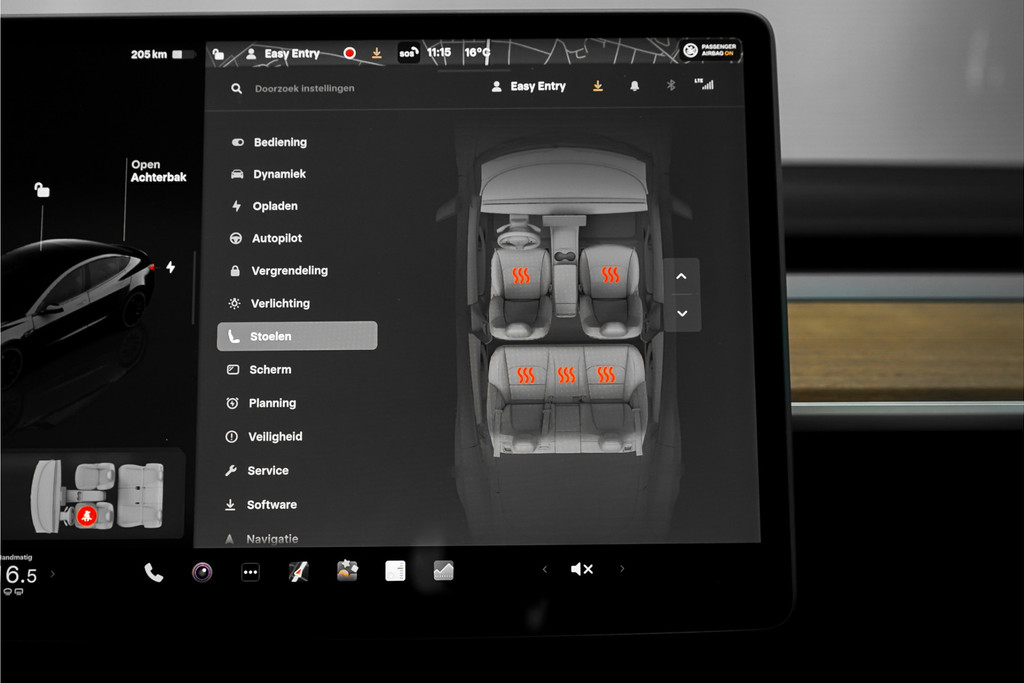1024x683 pixels.
Task: Select the Autopilot settings menu
Action: tap(276, 239)
